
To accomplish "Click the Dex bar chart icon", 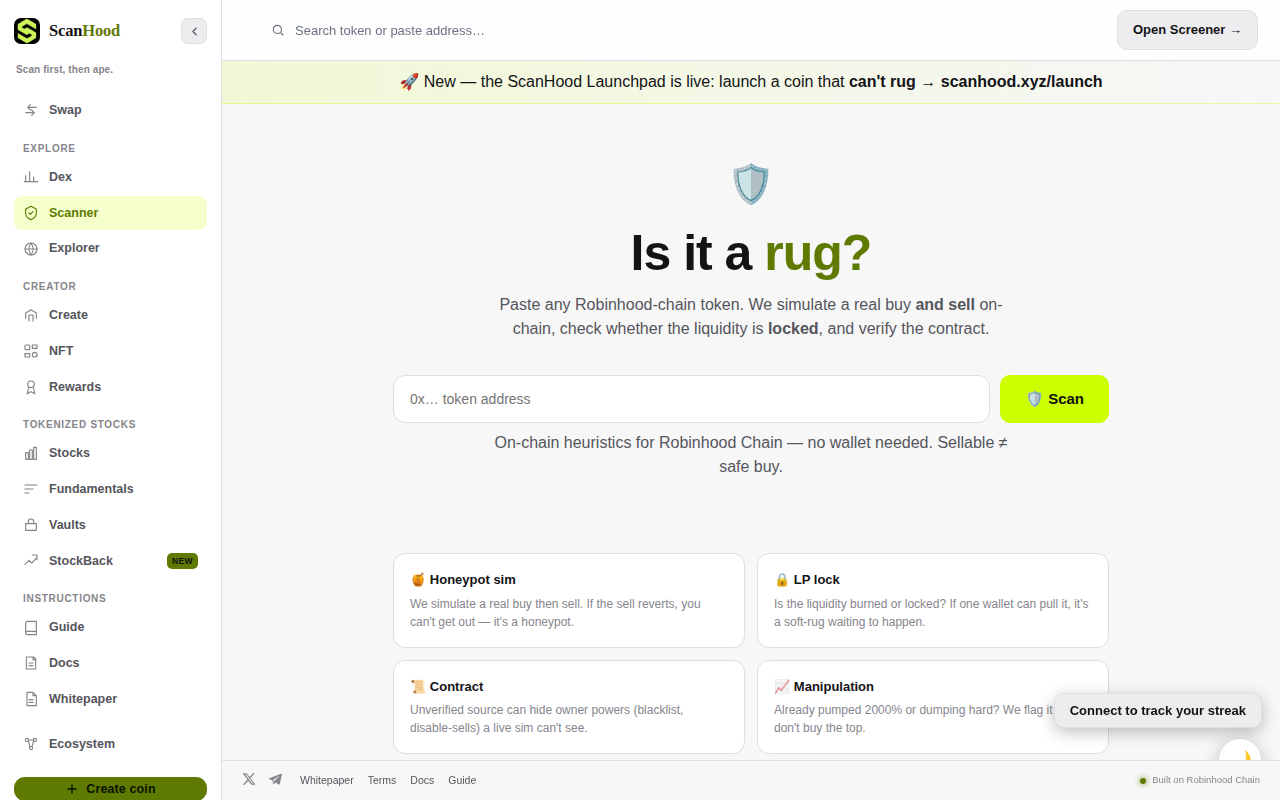I will pyautogui.click(x=31, y=177).
